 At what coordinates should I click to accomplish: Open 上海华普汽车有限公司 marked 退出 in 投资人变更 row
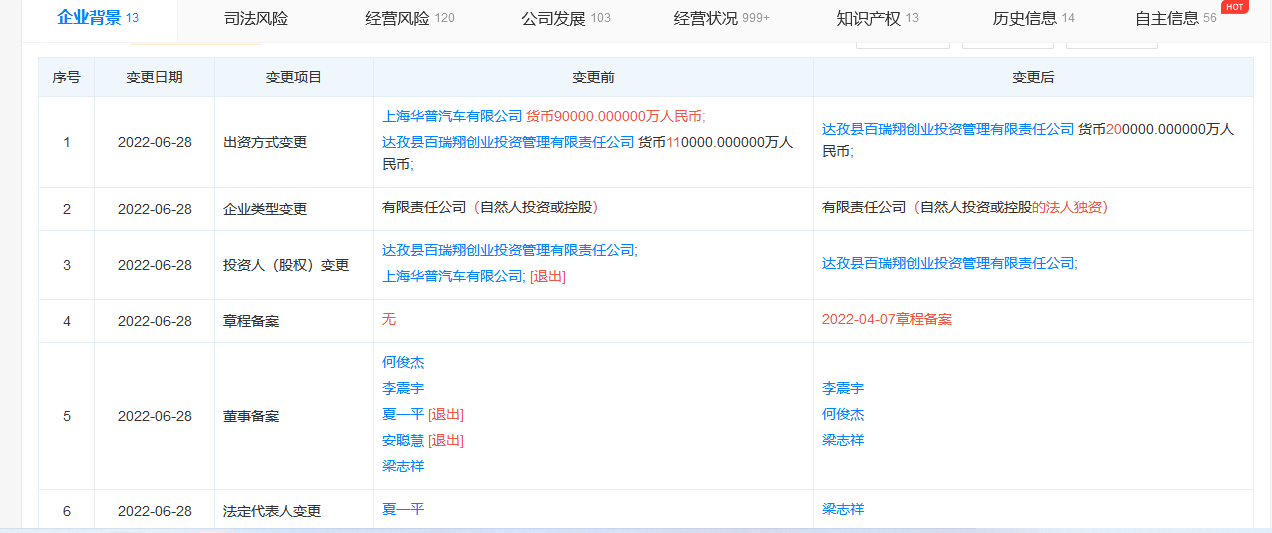452,276
